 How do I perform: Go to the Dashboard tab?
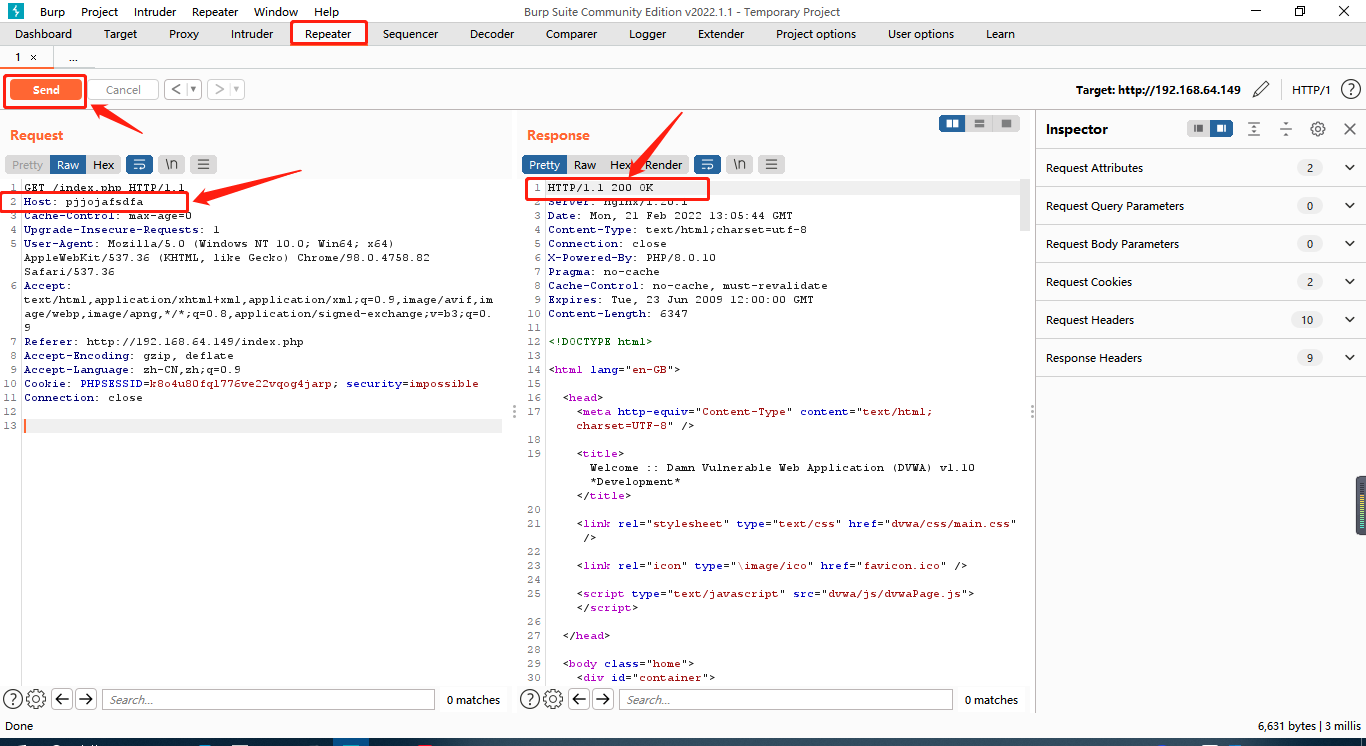click(43, 34)
